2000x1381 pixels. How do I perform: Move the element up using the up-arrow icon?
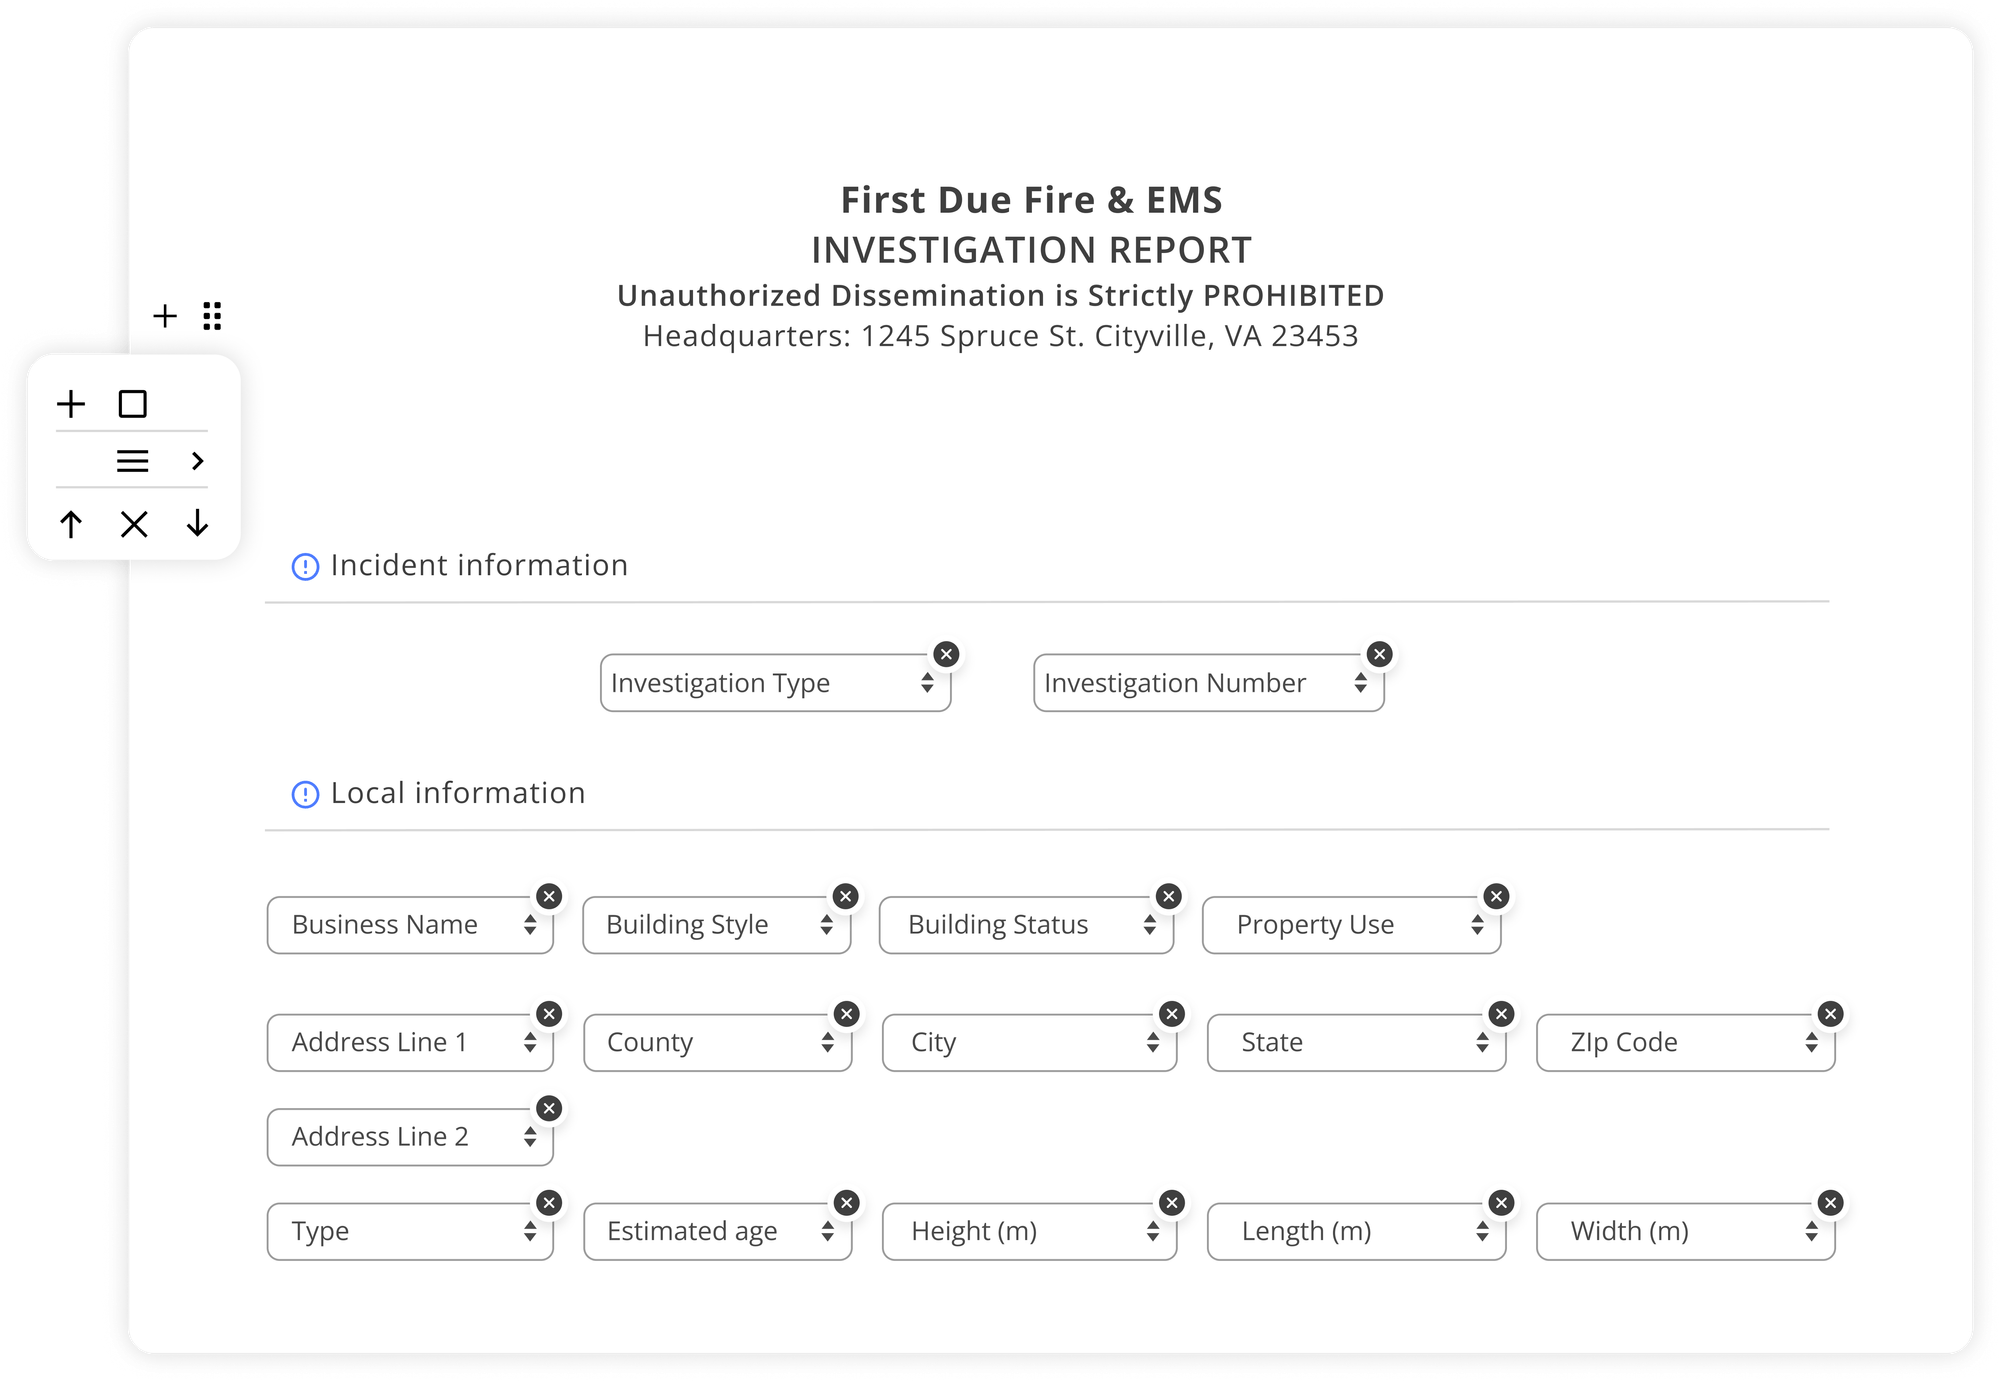pyautogui.click(x=70, y=523)
